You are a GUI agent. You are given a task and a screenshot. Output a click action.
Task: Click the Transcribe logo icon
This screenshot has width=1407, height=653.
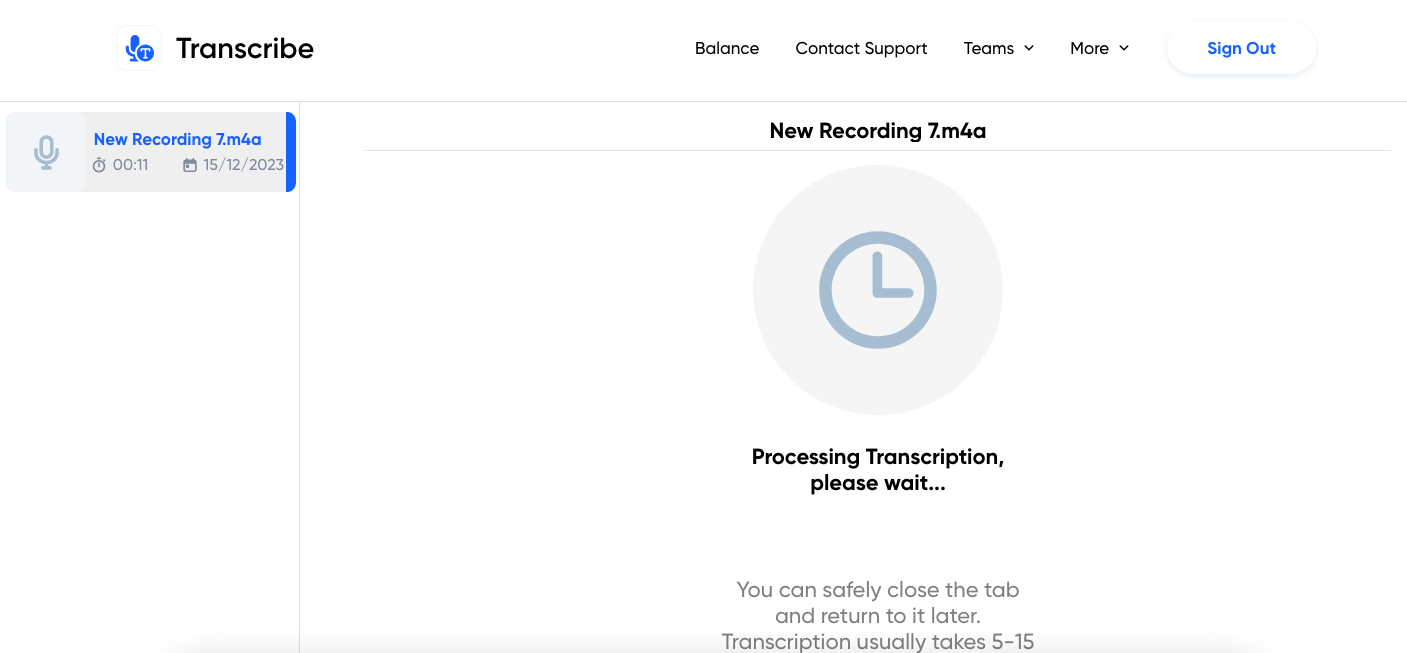(x=139, y=48)
